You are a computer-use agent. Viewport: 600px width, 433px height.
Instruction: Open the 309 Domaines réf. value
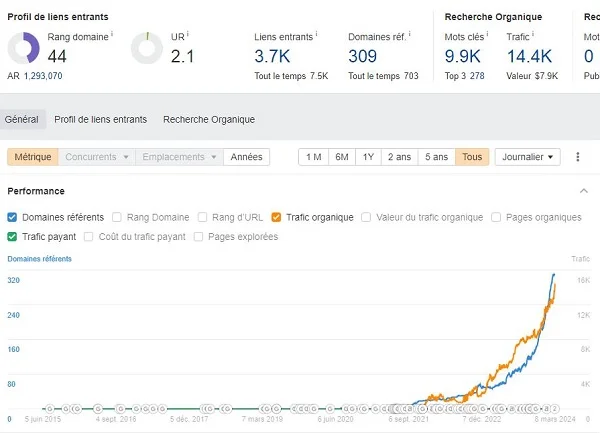click(362, 57)
